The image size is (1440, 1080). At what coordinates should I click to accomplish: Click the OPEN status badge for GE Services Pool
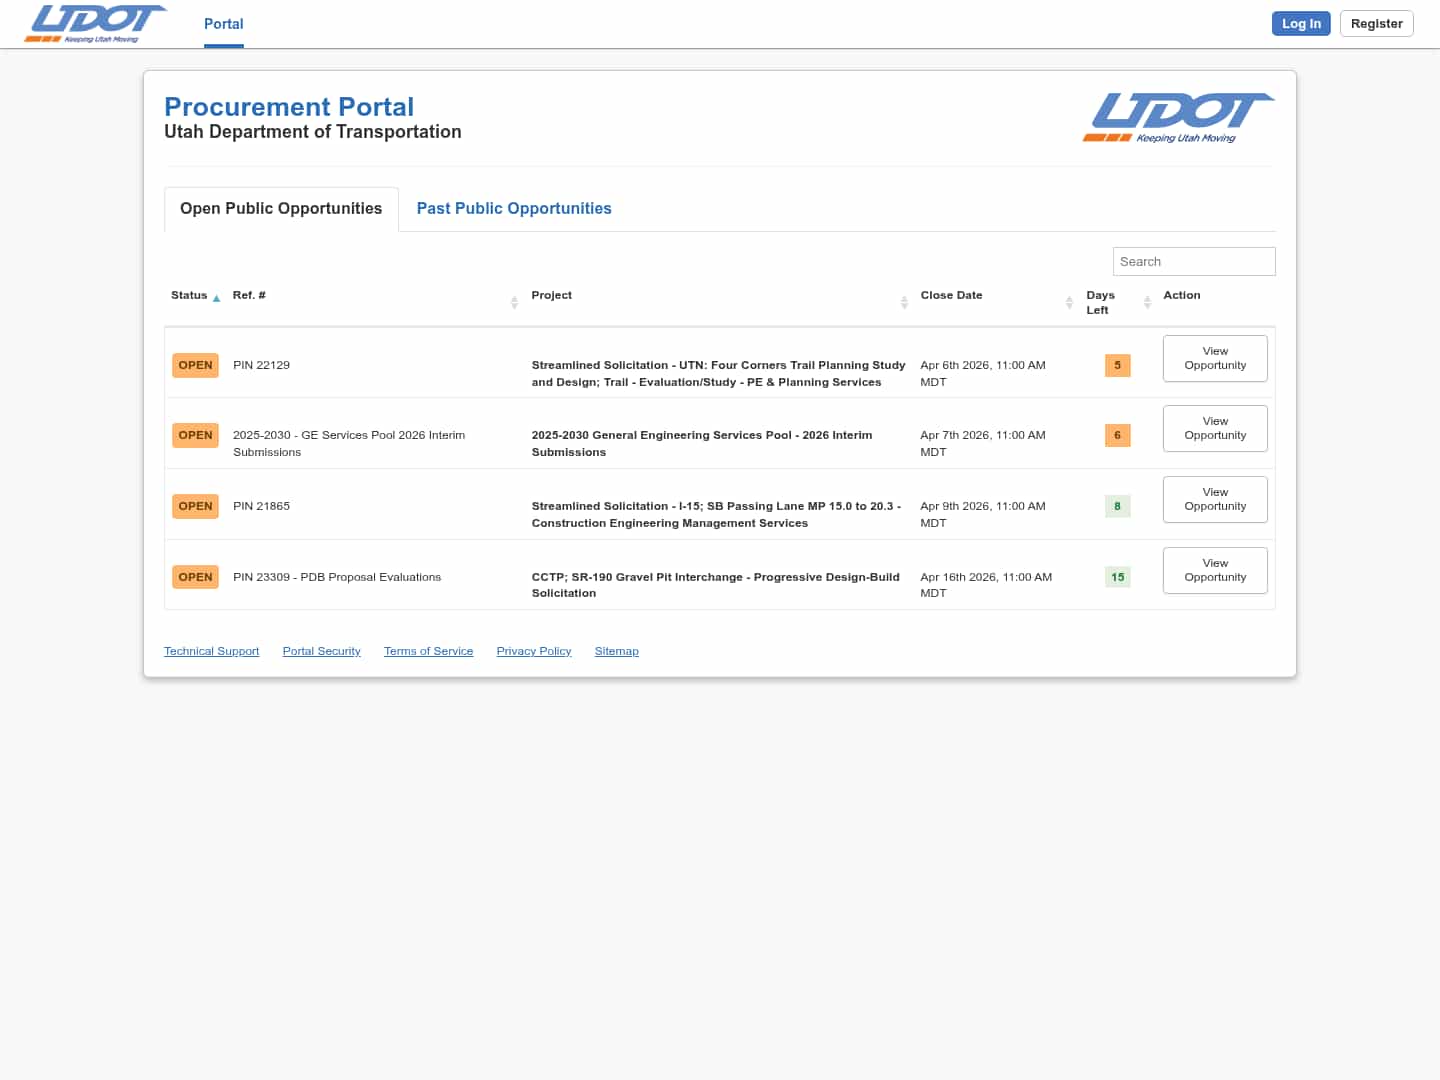coord(195,435)
